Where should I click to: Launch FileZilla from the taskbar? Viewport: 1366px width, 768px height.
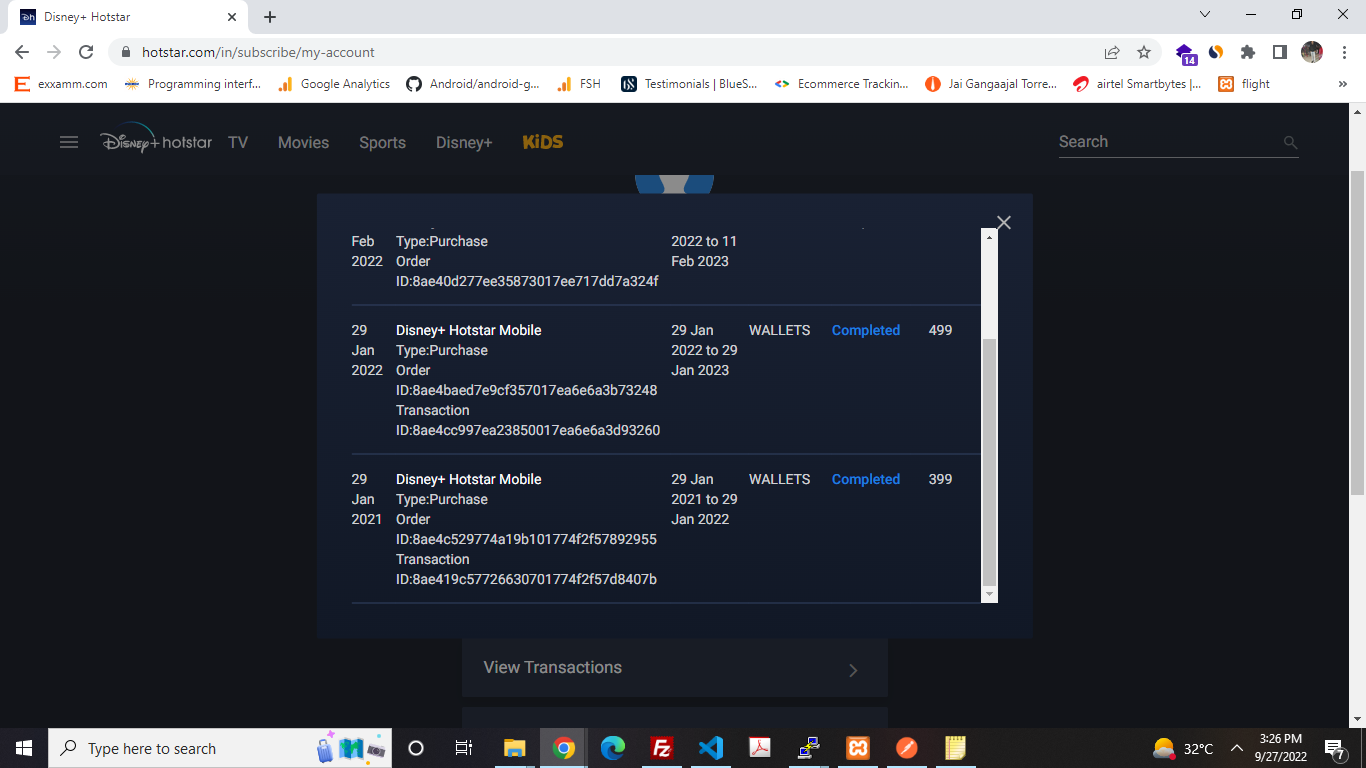coord(661,747)
